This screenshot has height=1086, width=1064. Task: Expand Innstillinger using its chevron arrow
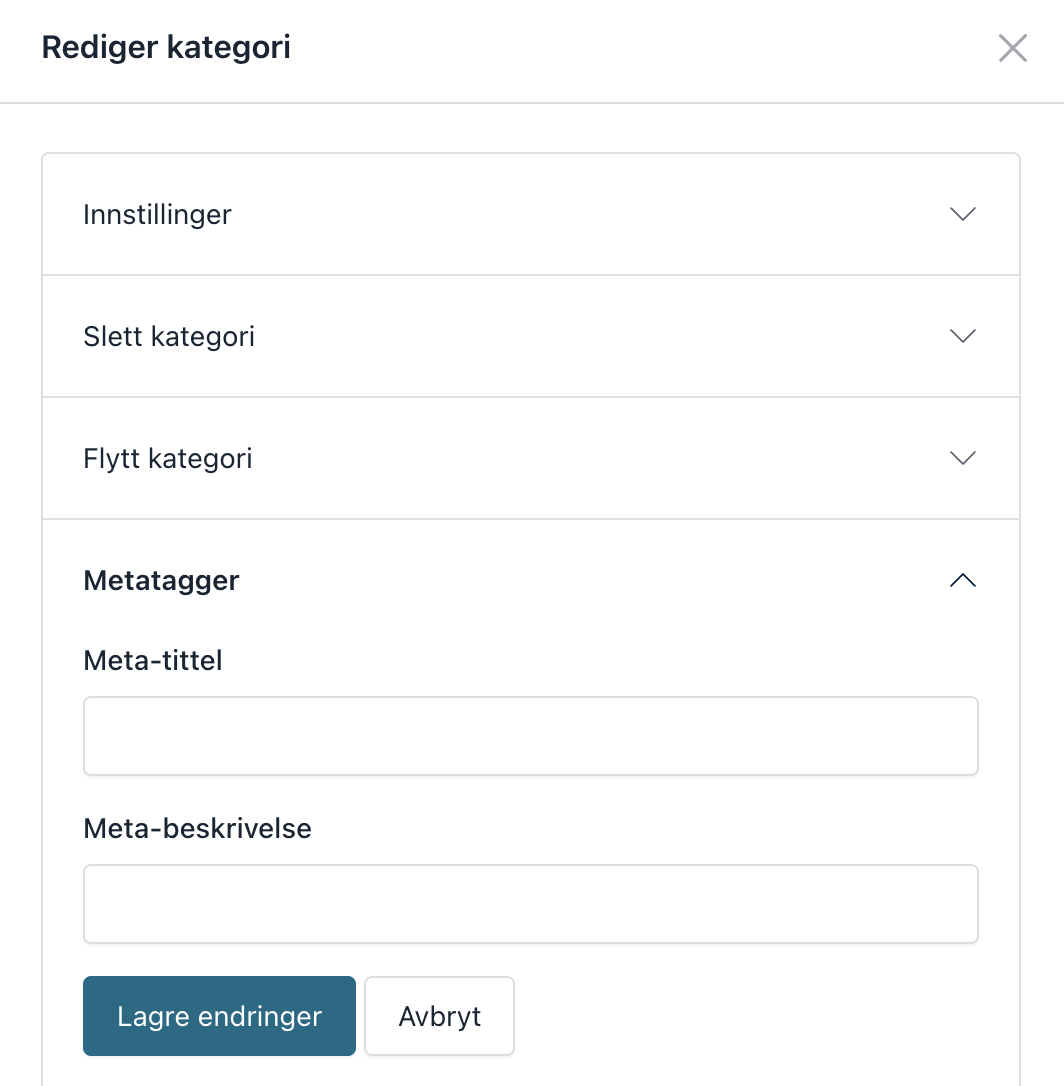coord(963,214)
